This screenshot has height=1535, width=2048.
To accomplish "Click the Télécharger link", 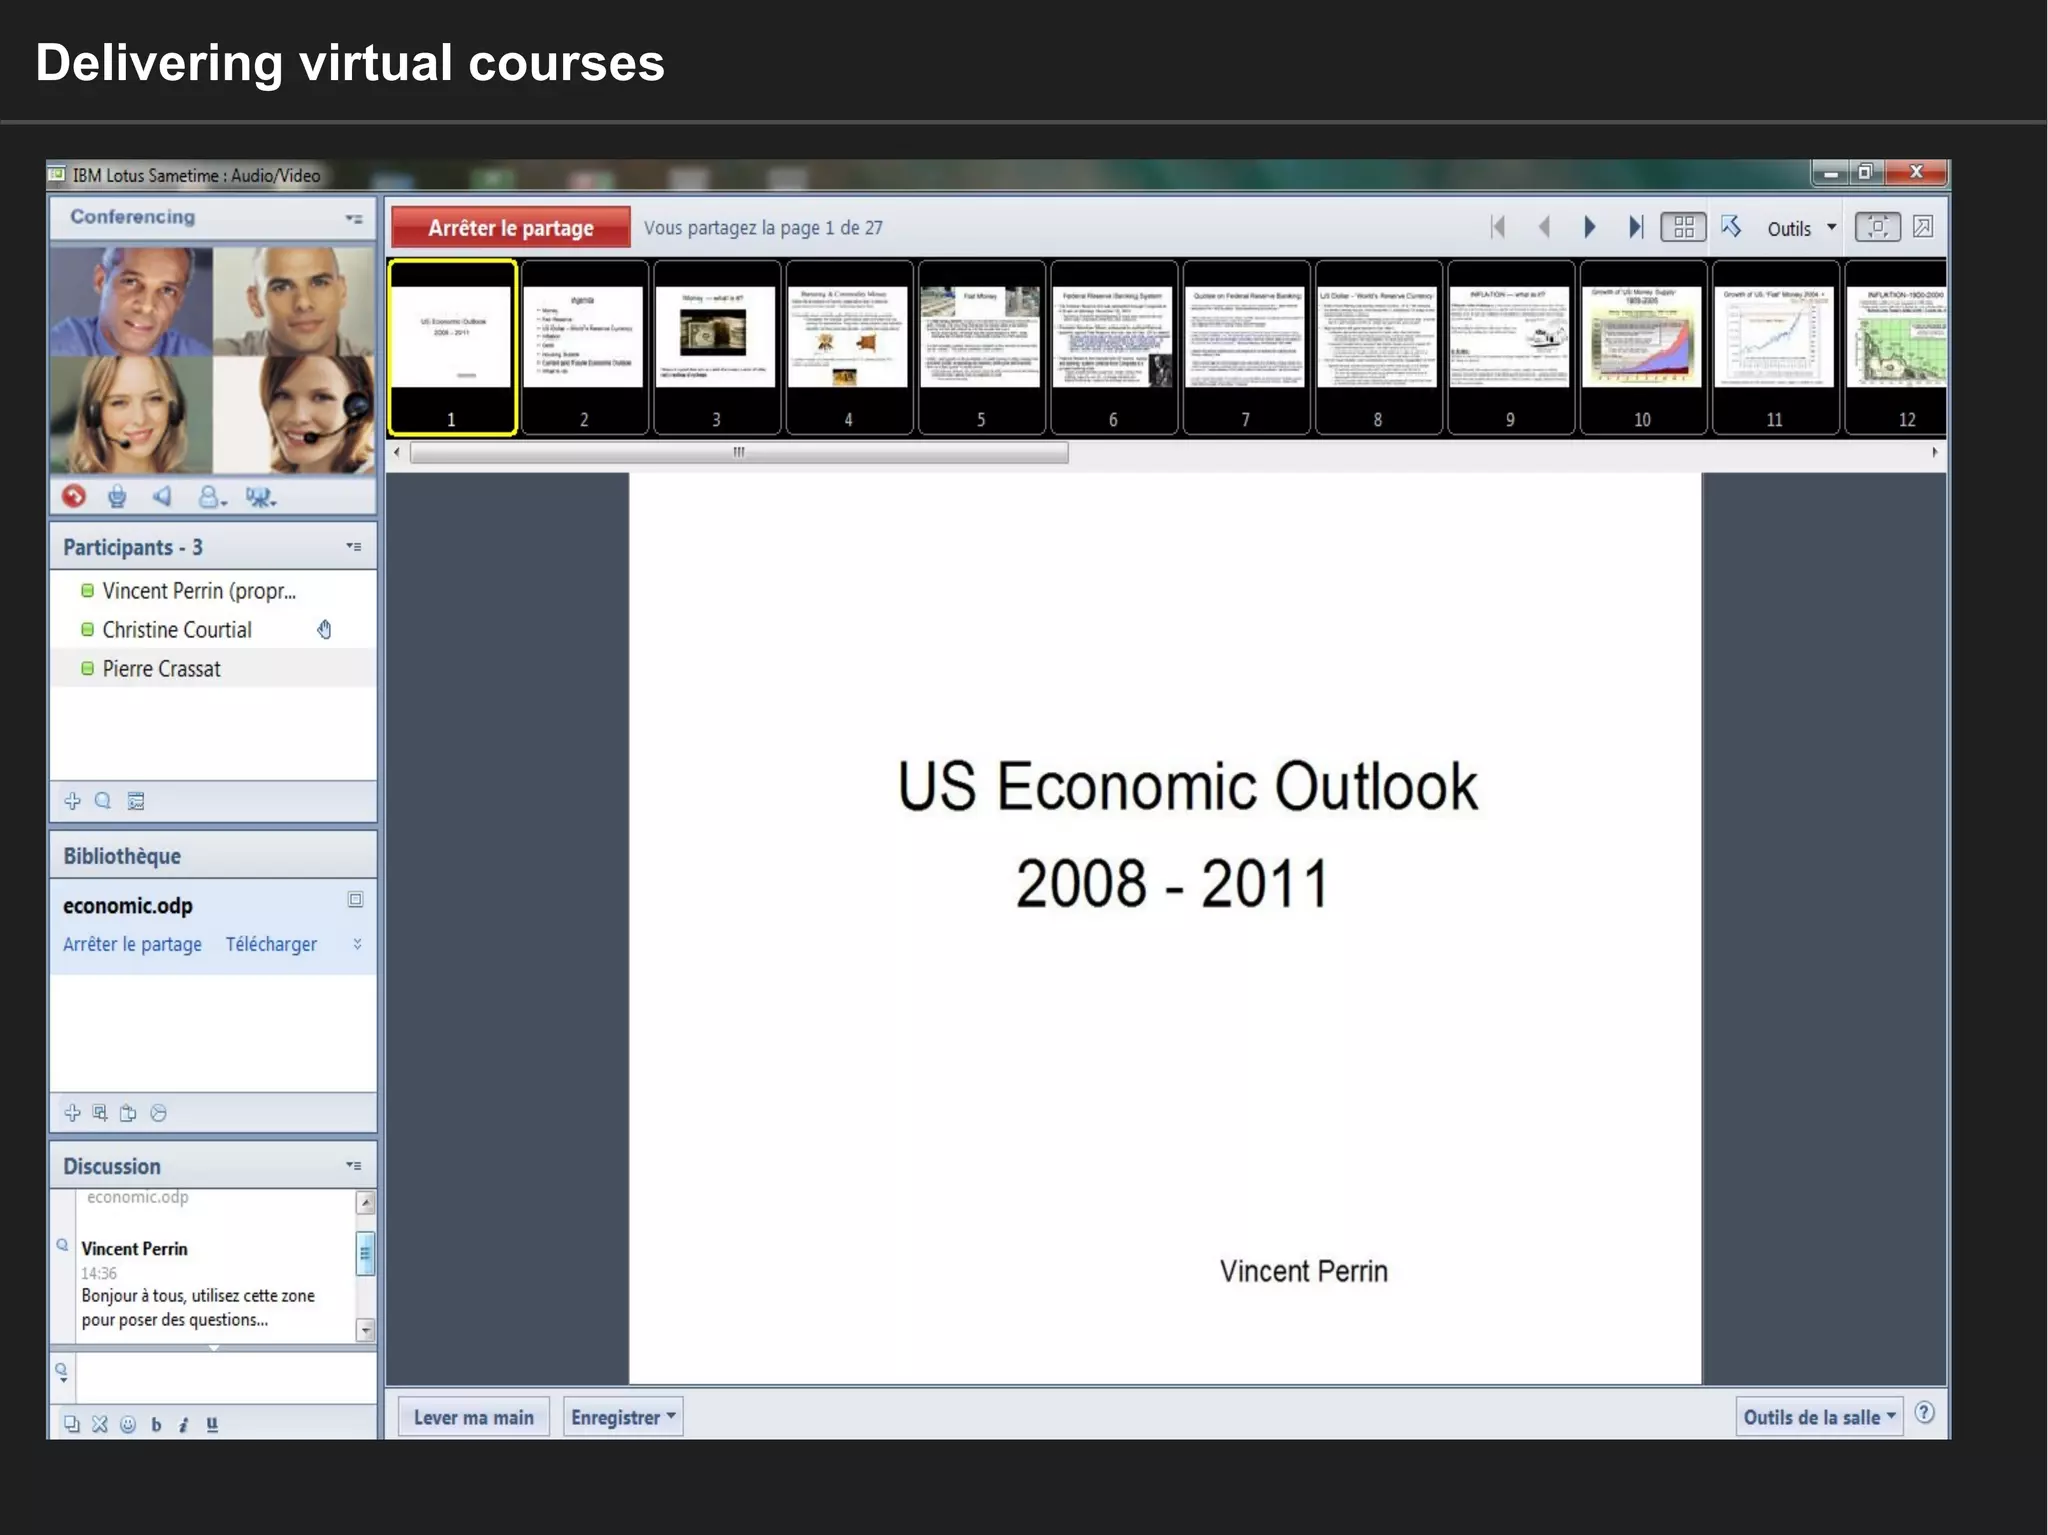I will 271,944.
